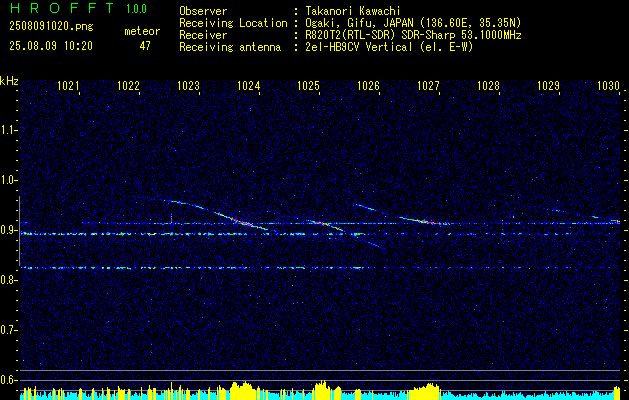
Task: Click the HROFFT title text
Action: point(62,8)
